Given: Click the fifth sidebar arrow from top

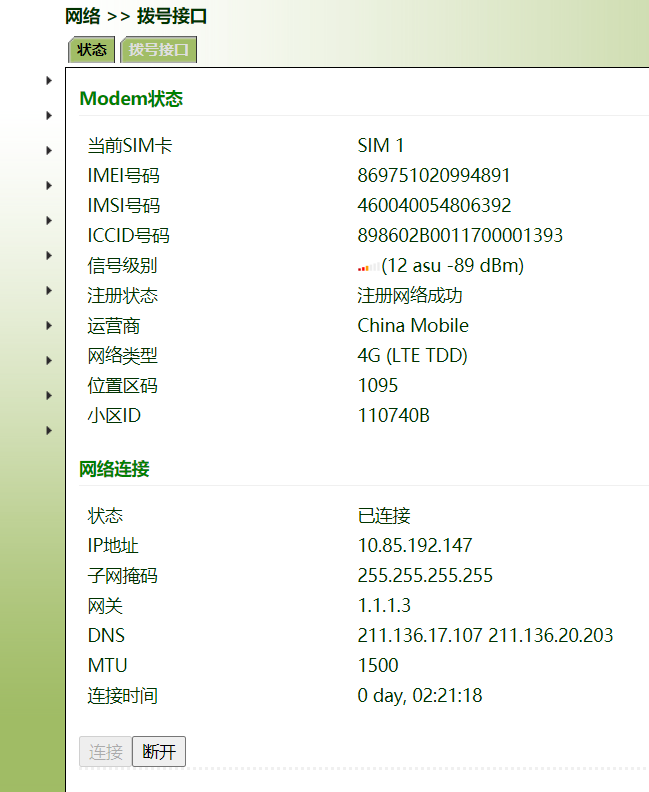Looking at the screenshot, I should tap(49, 220).
